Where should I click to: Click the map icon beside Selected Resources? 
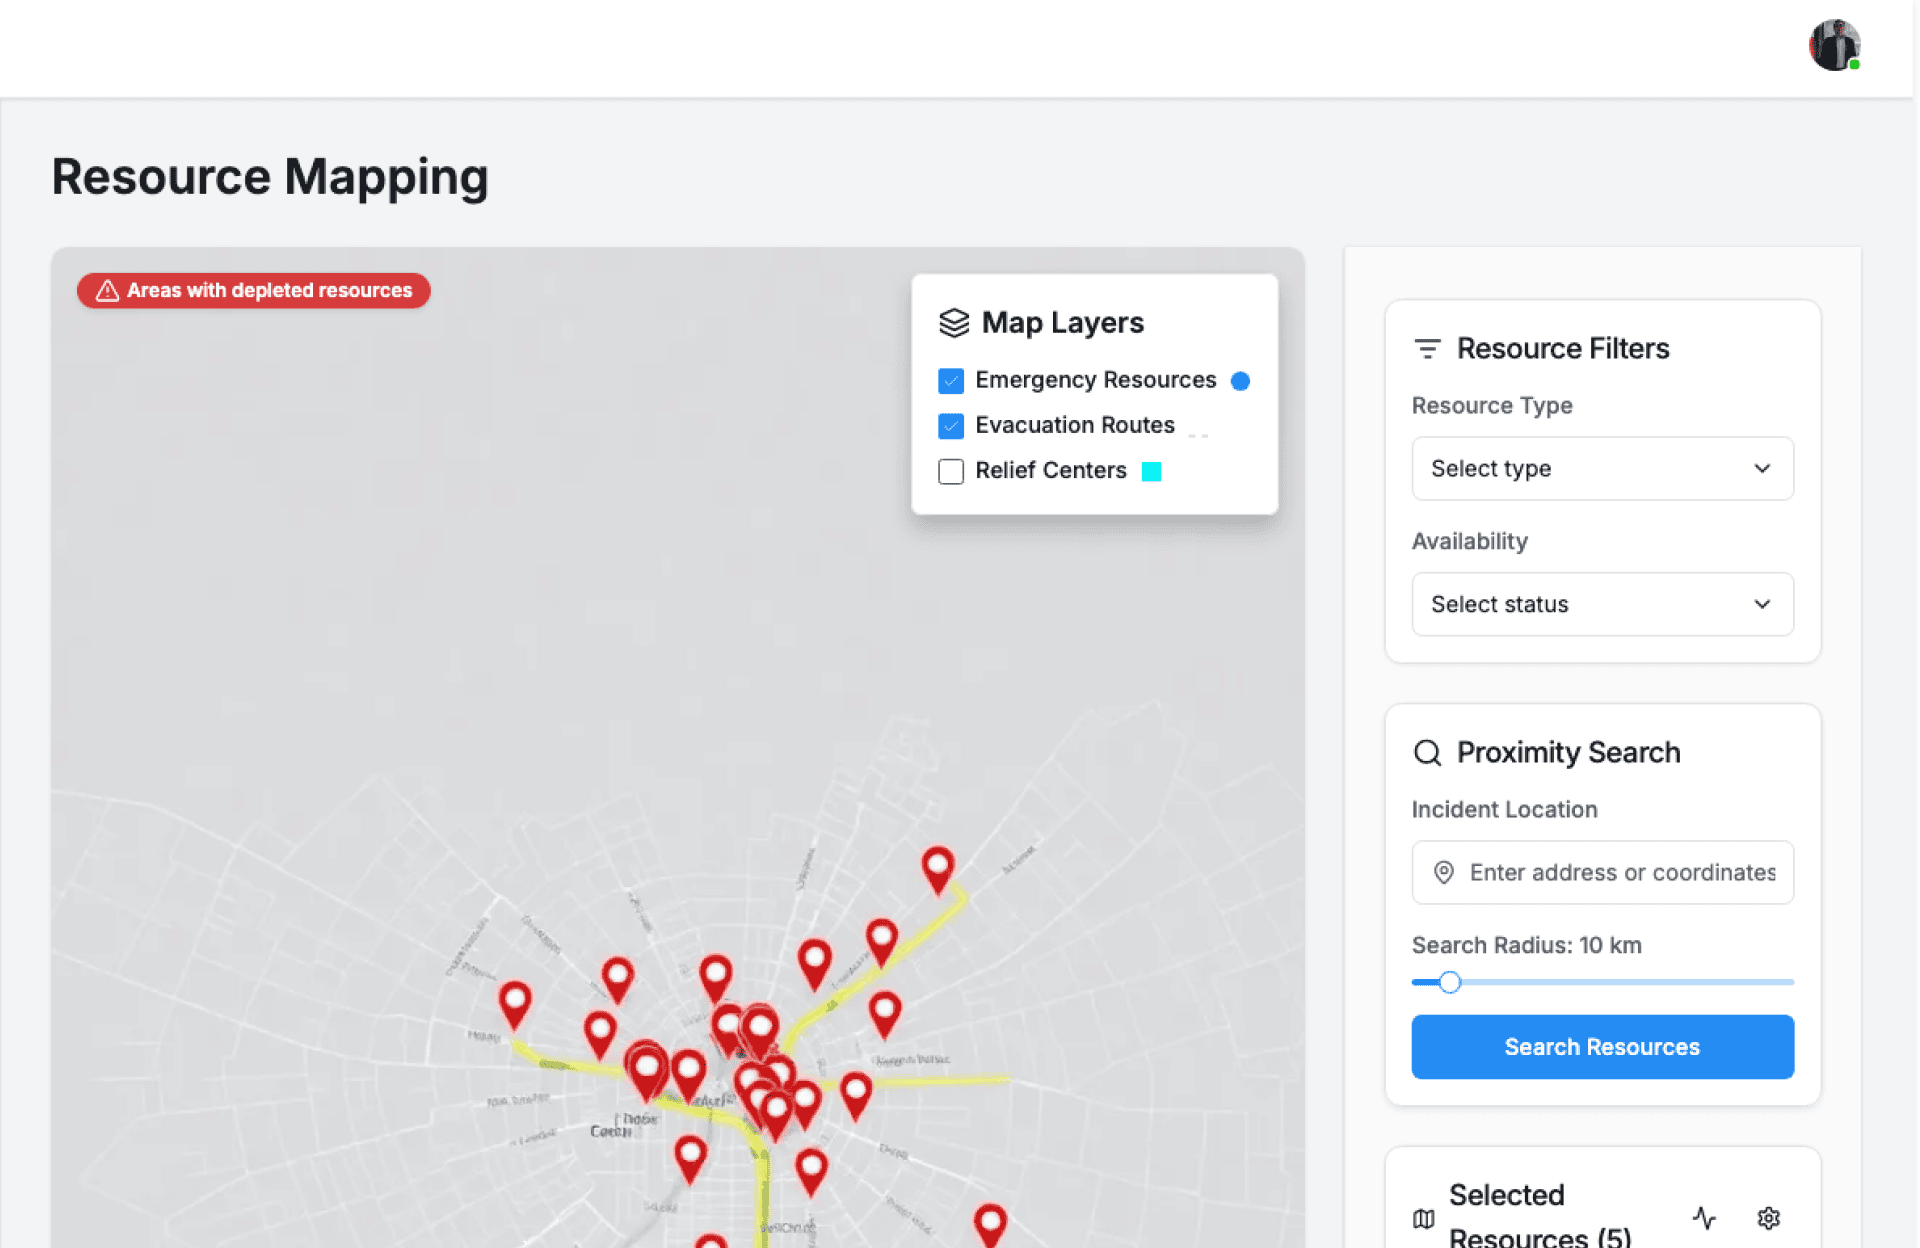pyautogui.click(x=1423, y=1218)
